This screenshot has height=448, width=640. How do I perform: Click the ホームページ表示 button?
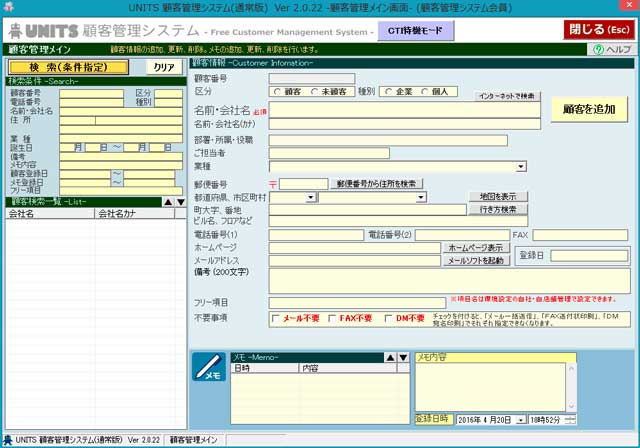point(476,248)
